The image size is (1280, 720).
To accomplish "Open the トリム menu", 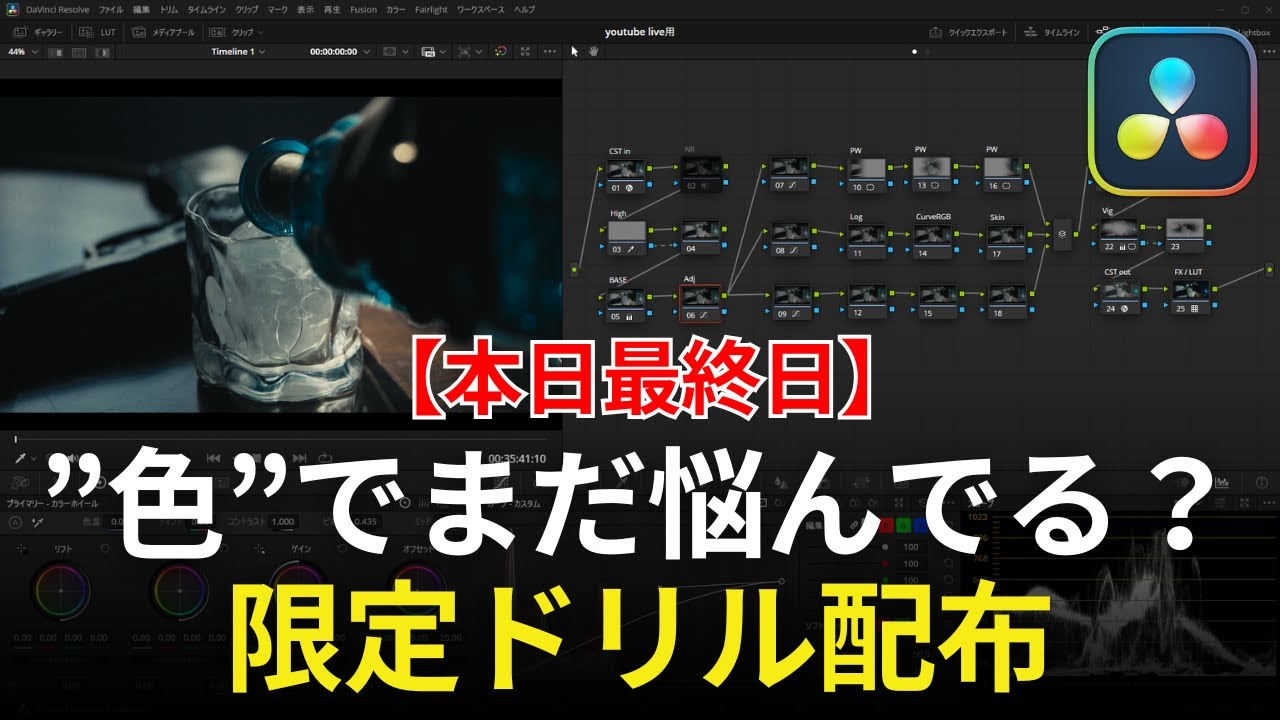I will (x=170, y=9).
